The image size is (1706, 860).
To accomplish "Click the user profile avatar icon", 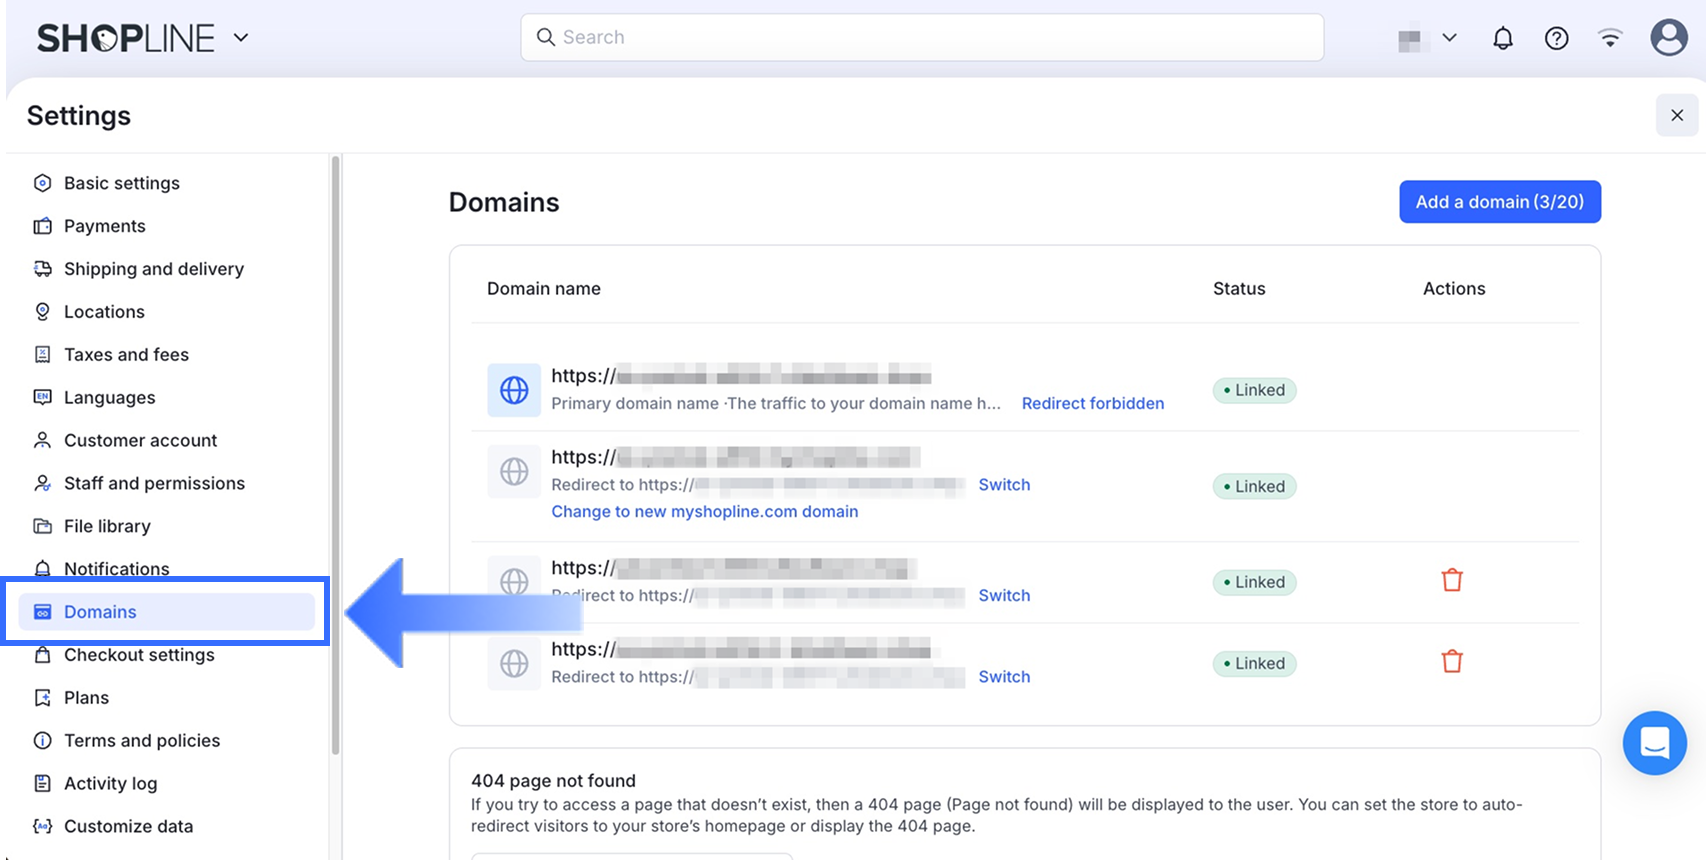I will [1668, 38].
